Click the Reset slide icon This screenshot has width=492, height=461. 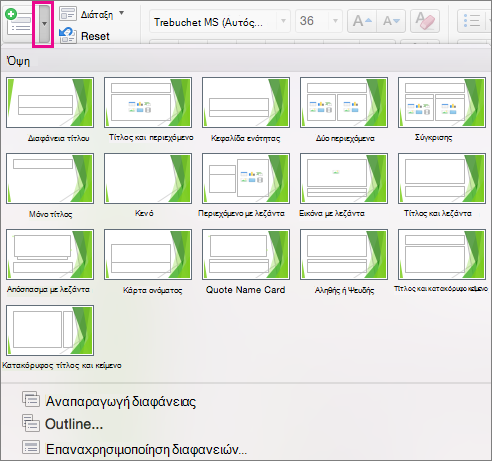click(x=68, y=36)
